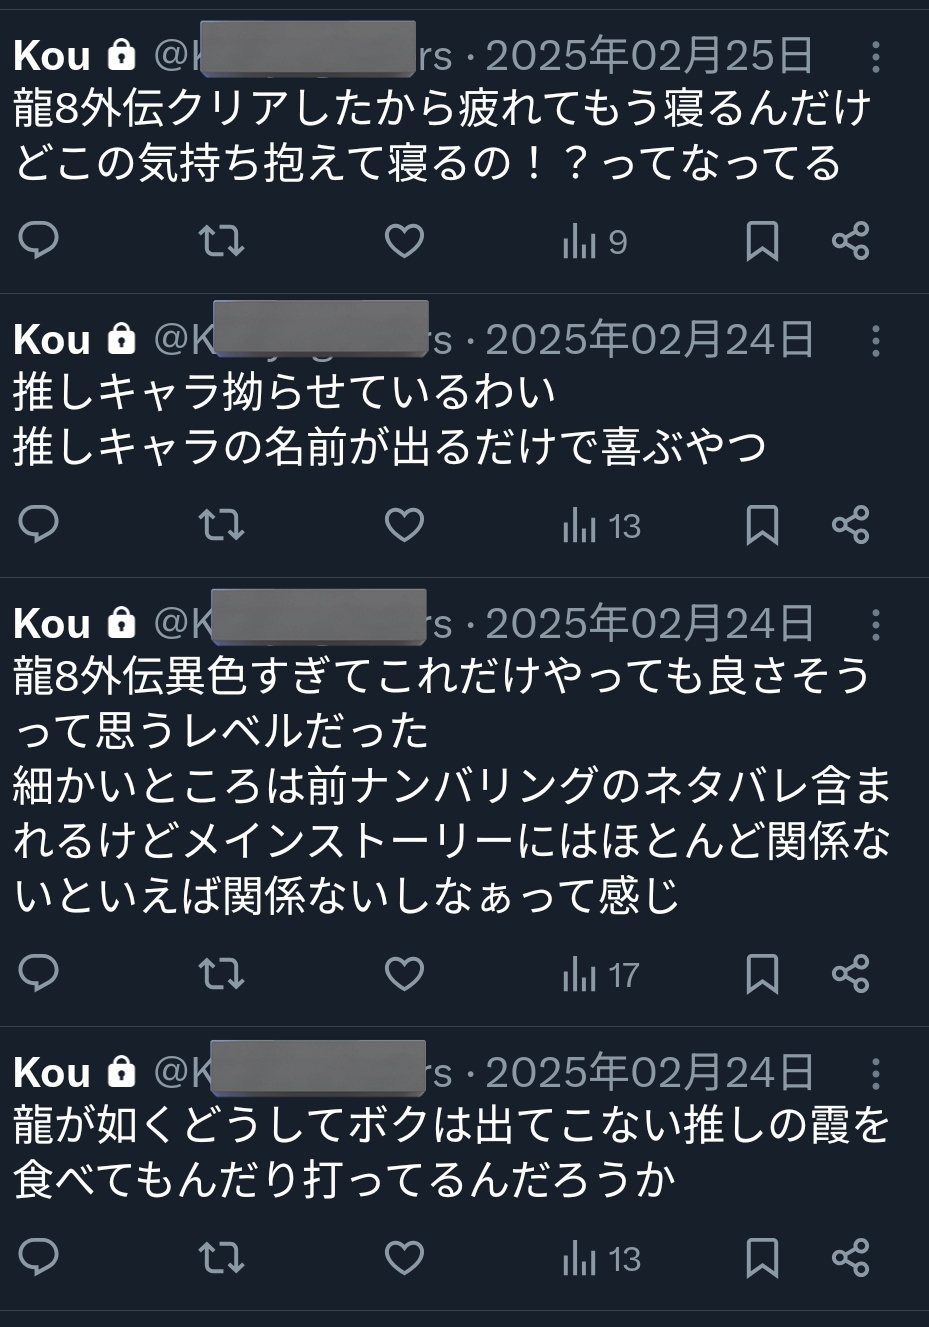Screen dimensions: 929x1327
Task: Bookmark the 龍が如くどうしてボクは tweet
Action: pos(762,1258)
